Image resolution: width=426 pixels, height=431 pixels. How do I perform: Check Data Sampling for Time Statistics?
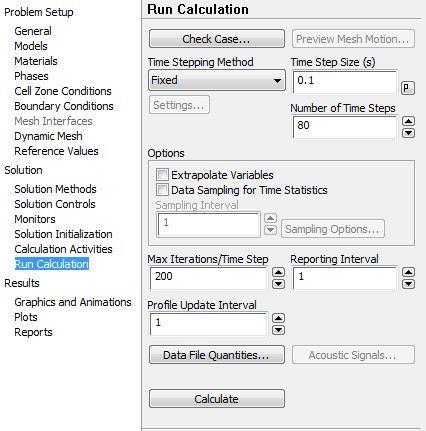pos(162,190)
